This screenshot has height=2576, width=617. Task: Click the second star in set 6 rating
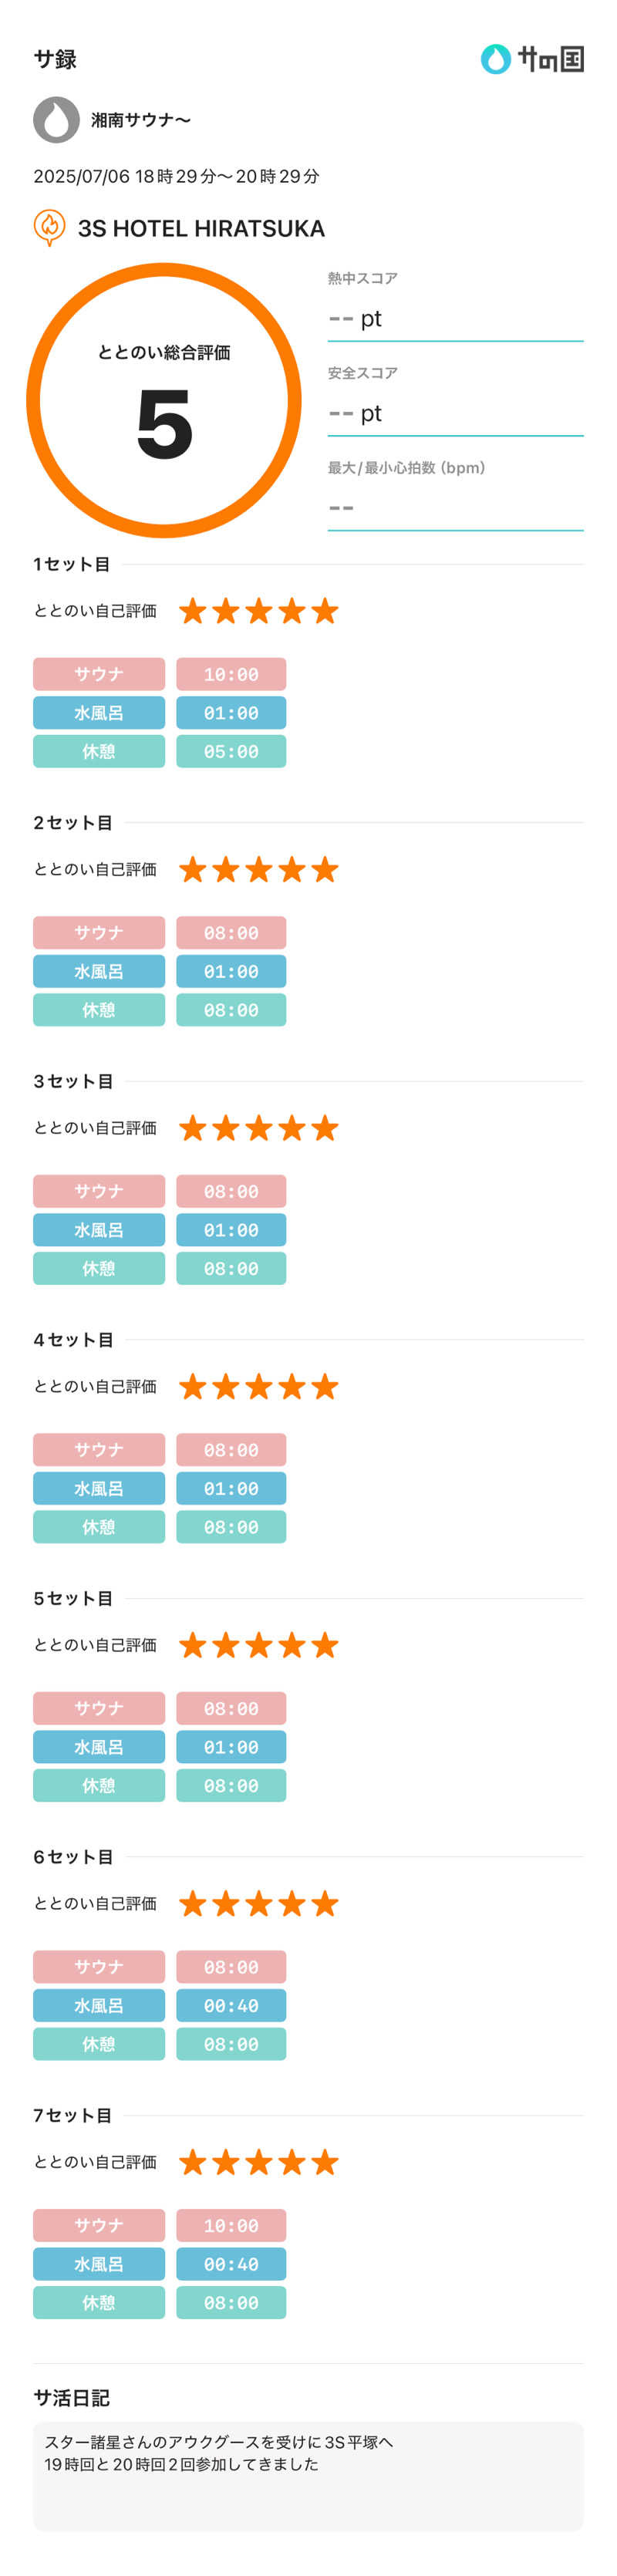[226, 1904]
